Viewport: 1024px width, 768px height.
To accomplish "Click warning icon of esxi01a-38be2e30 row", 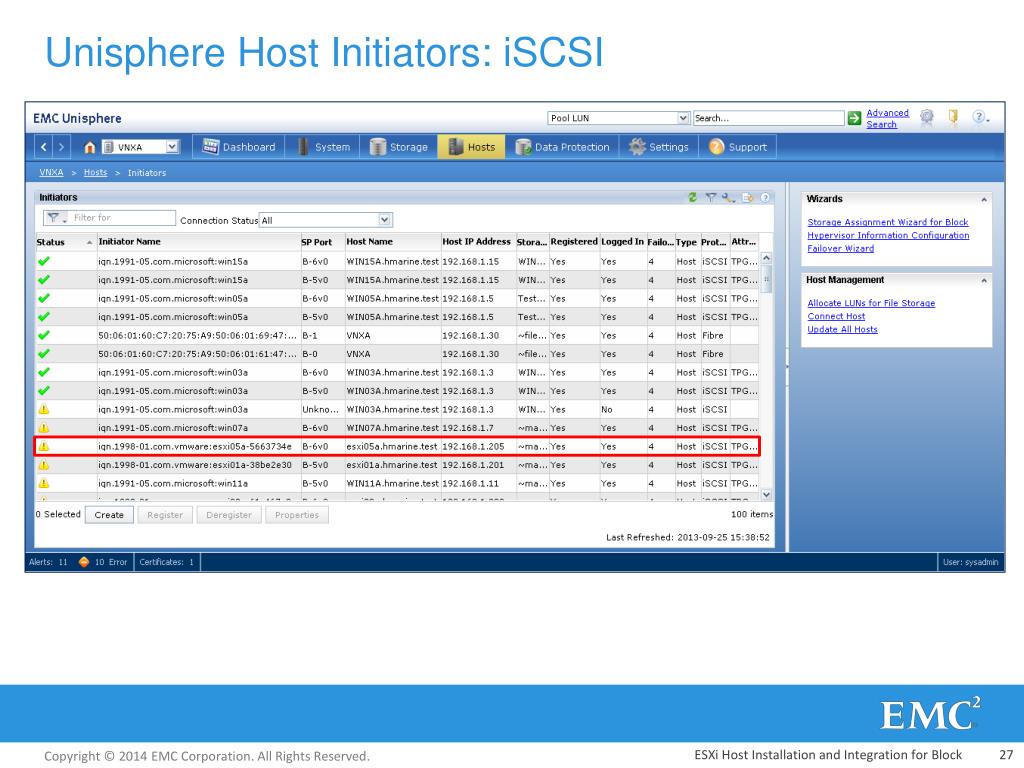I will pyautogui.click(x=44, y=465).
